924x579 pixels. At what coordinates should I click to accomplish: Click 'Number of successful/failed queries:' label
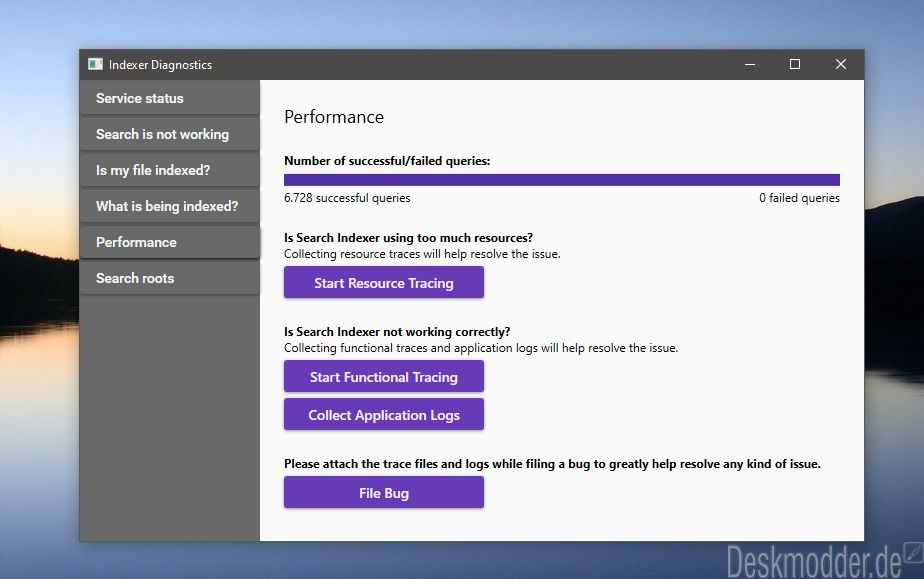387,161
